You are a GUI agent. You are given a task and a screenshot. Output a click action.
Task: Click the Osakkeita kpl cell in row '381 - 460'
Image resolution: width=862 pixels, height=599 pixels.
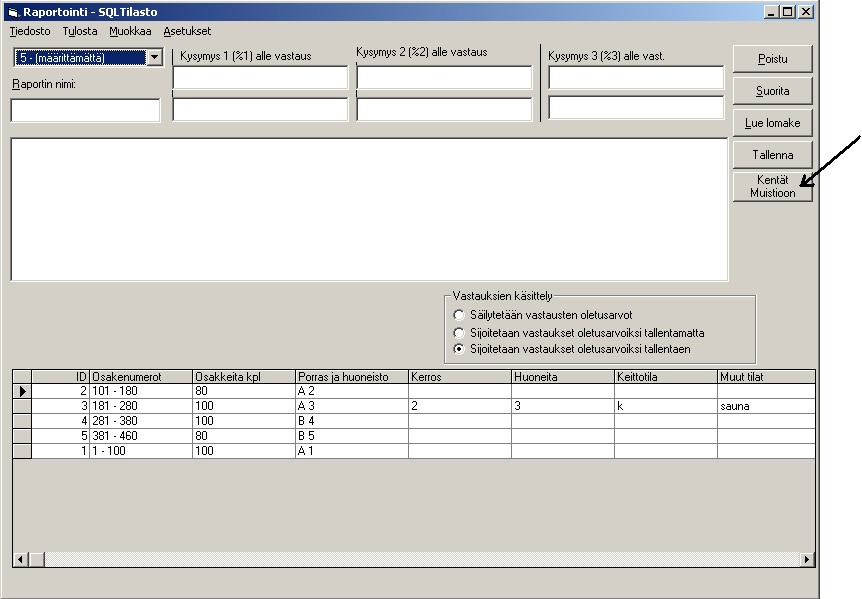[x=244, y=436]
